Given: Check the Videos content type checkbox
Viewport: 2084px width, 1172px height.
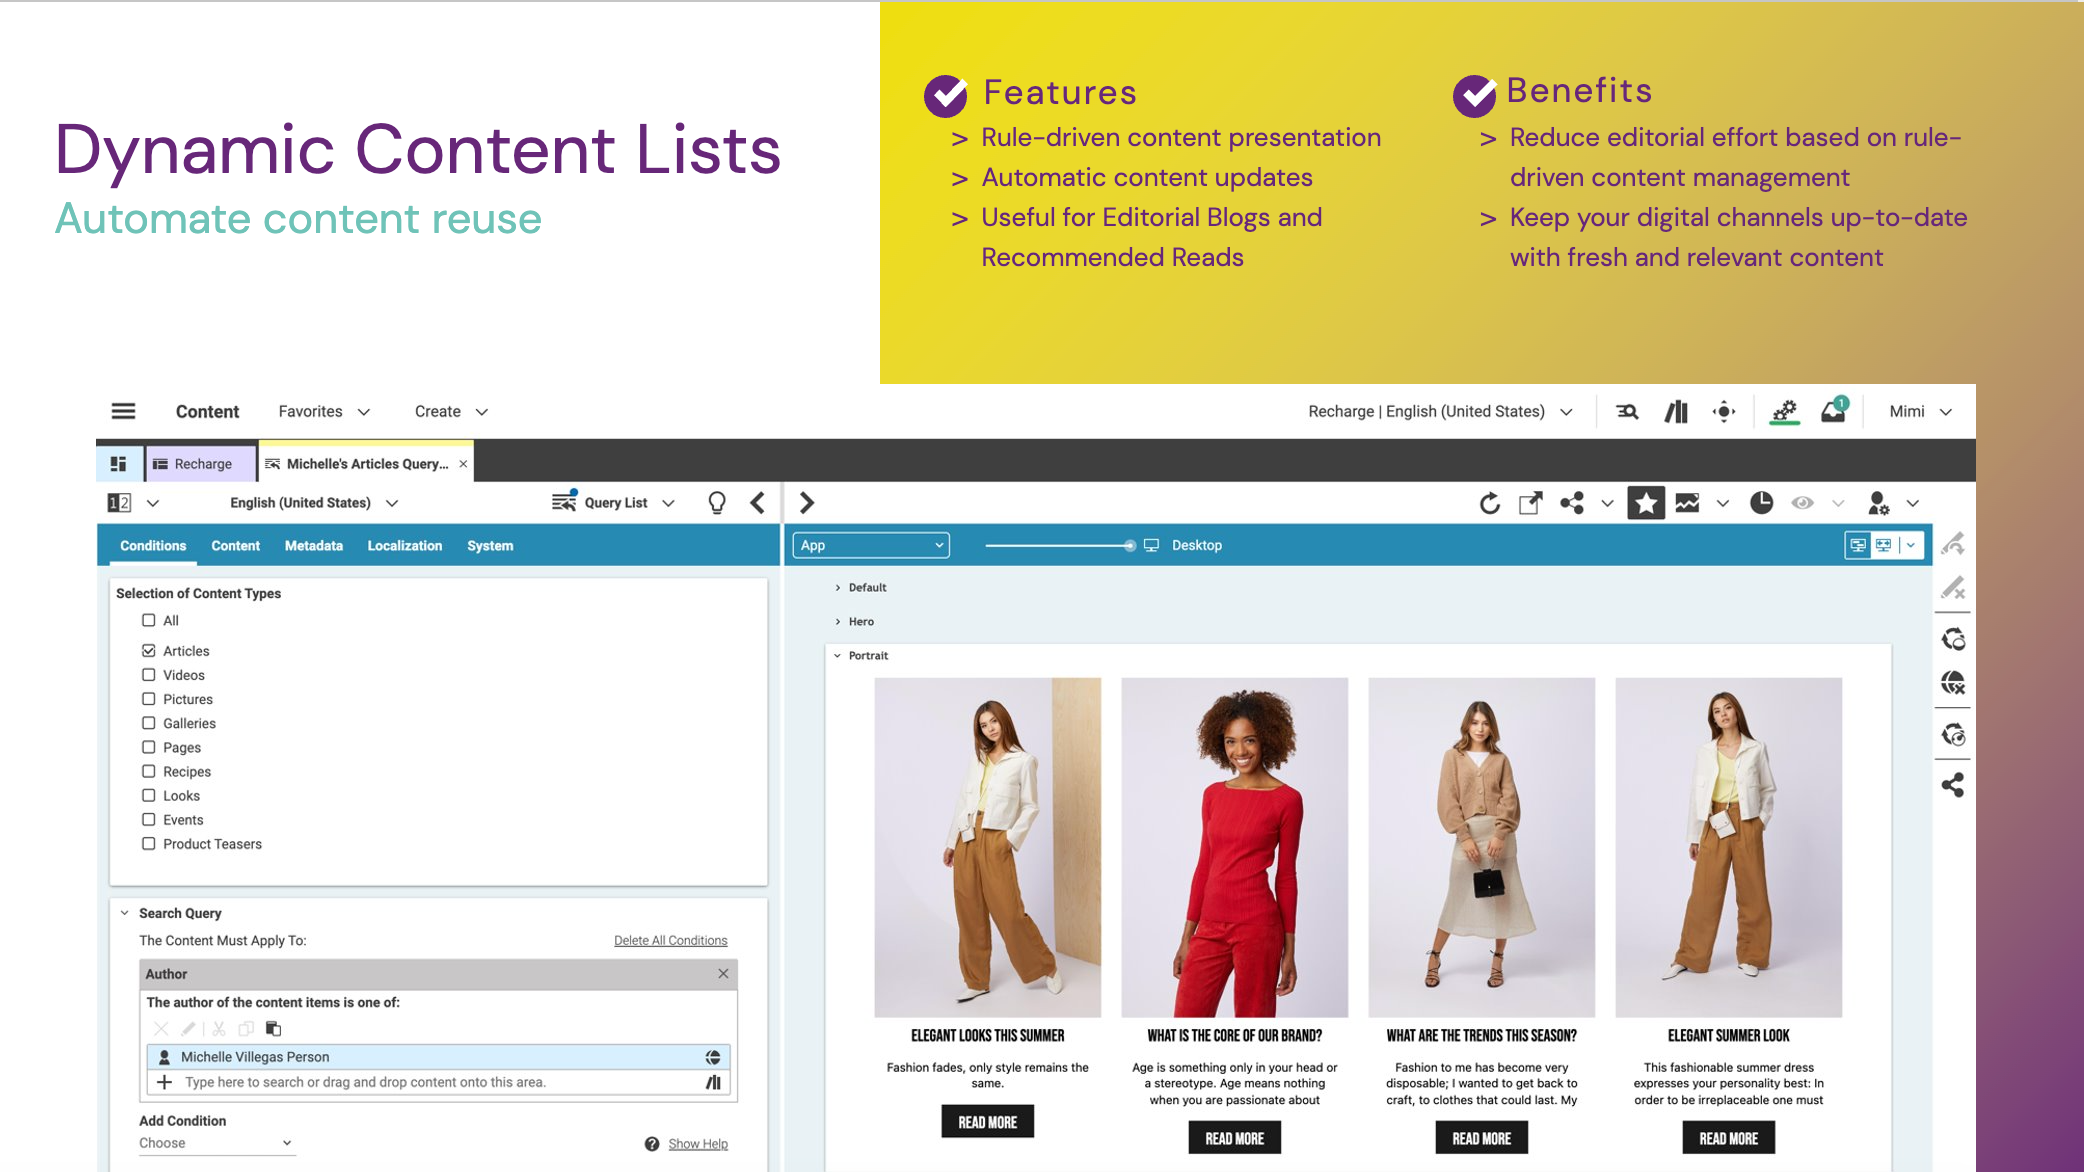Looking at the screenshot, I should [148, 674].
